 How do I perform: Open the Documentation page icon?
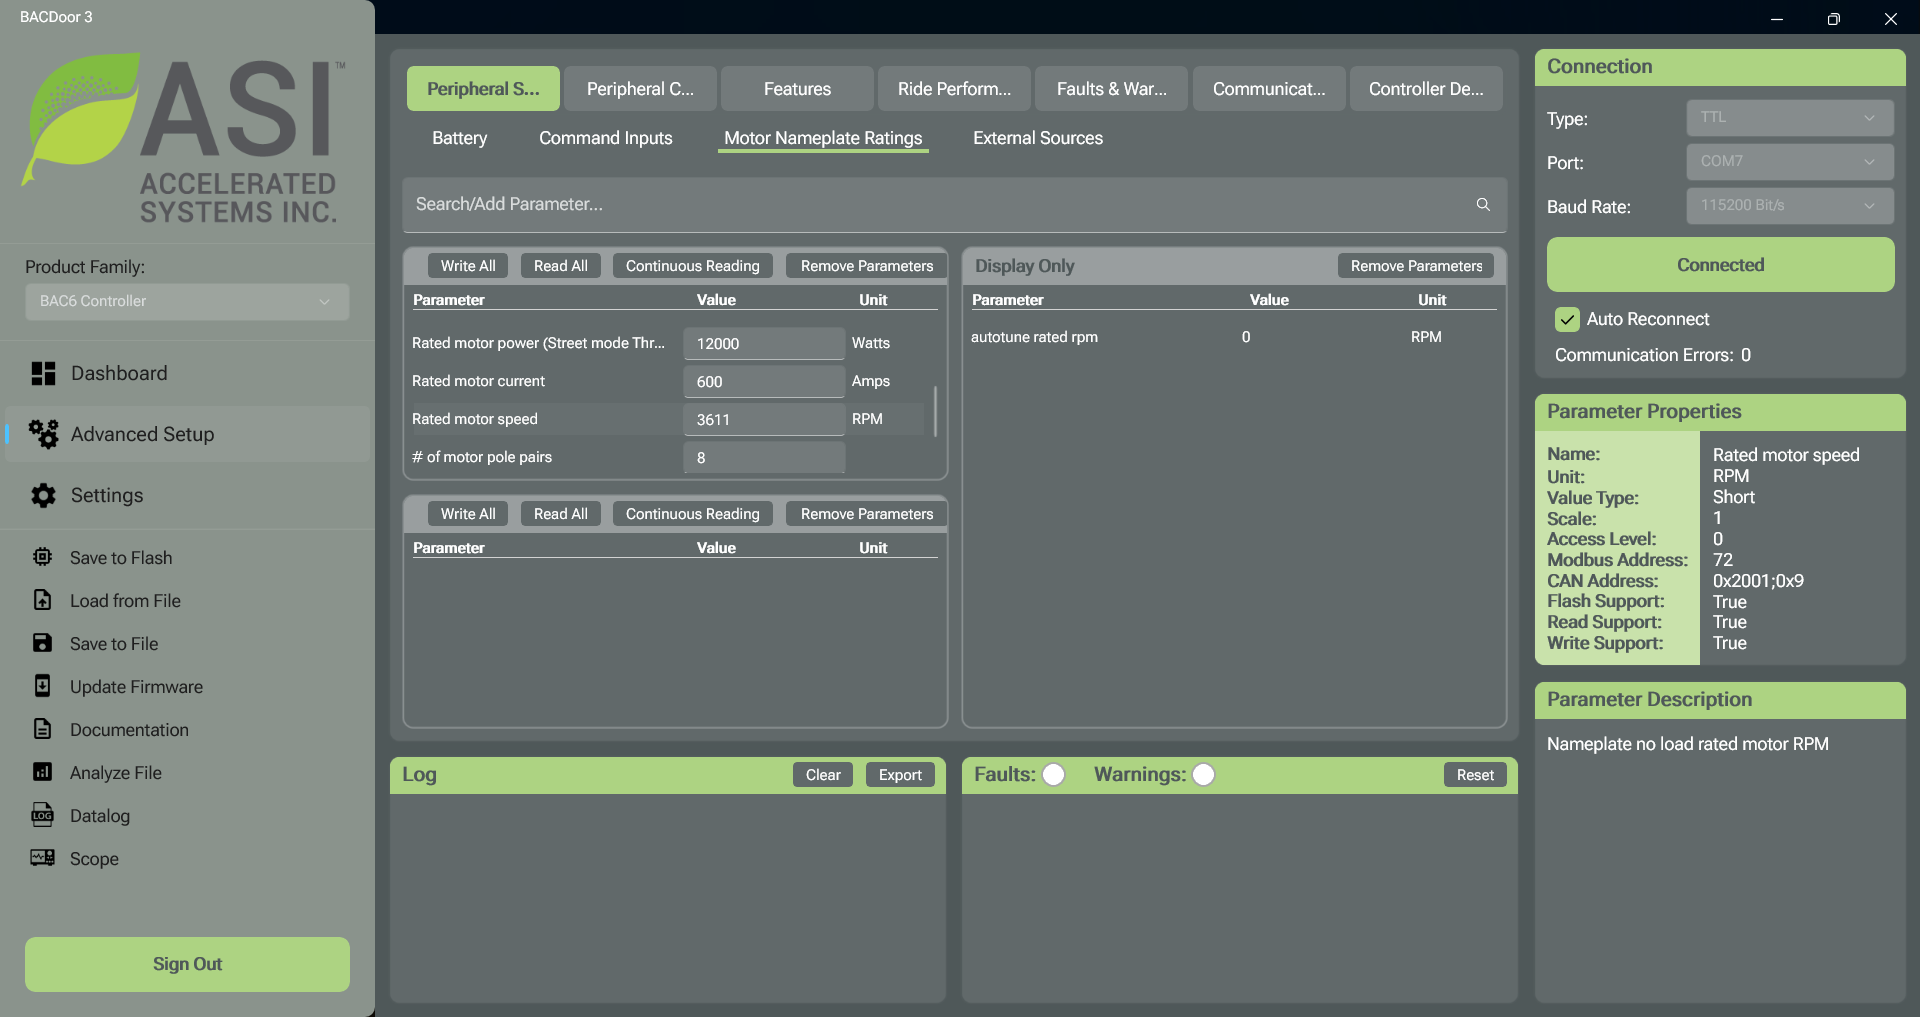42,729
